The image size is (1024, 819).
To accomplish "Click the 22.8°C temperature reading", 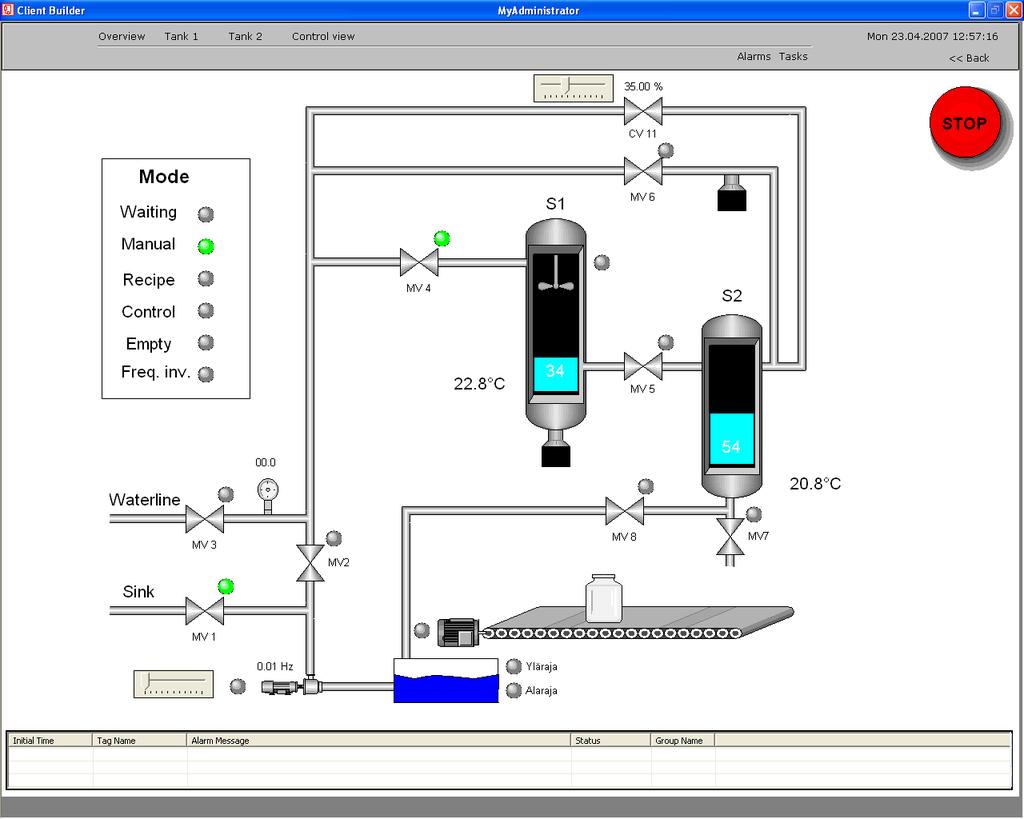I will (479, 384).
